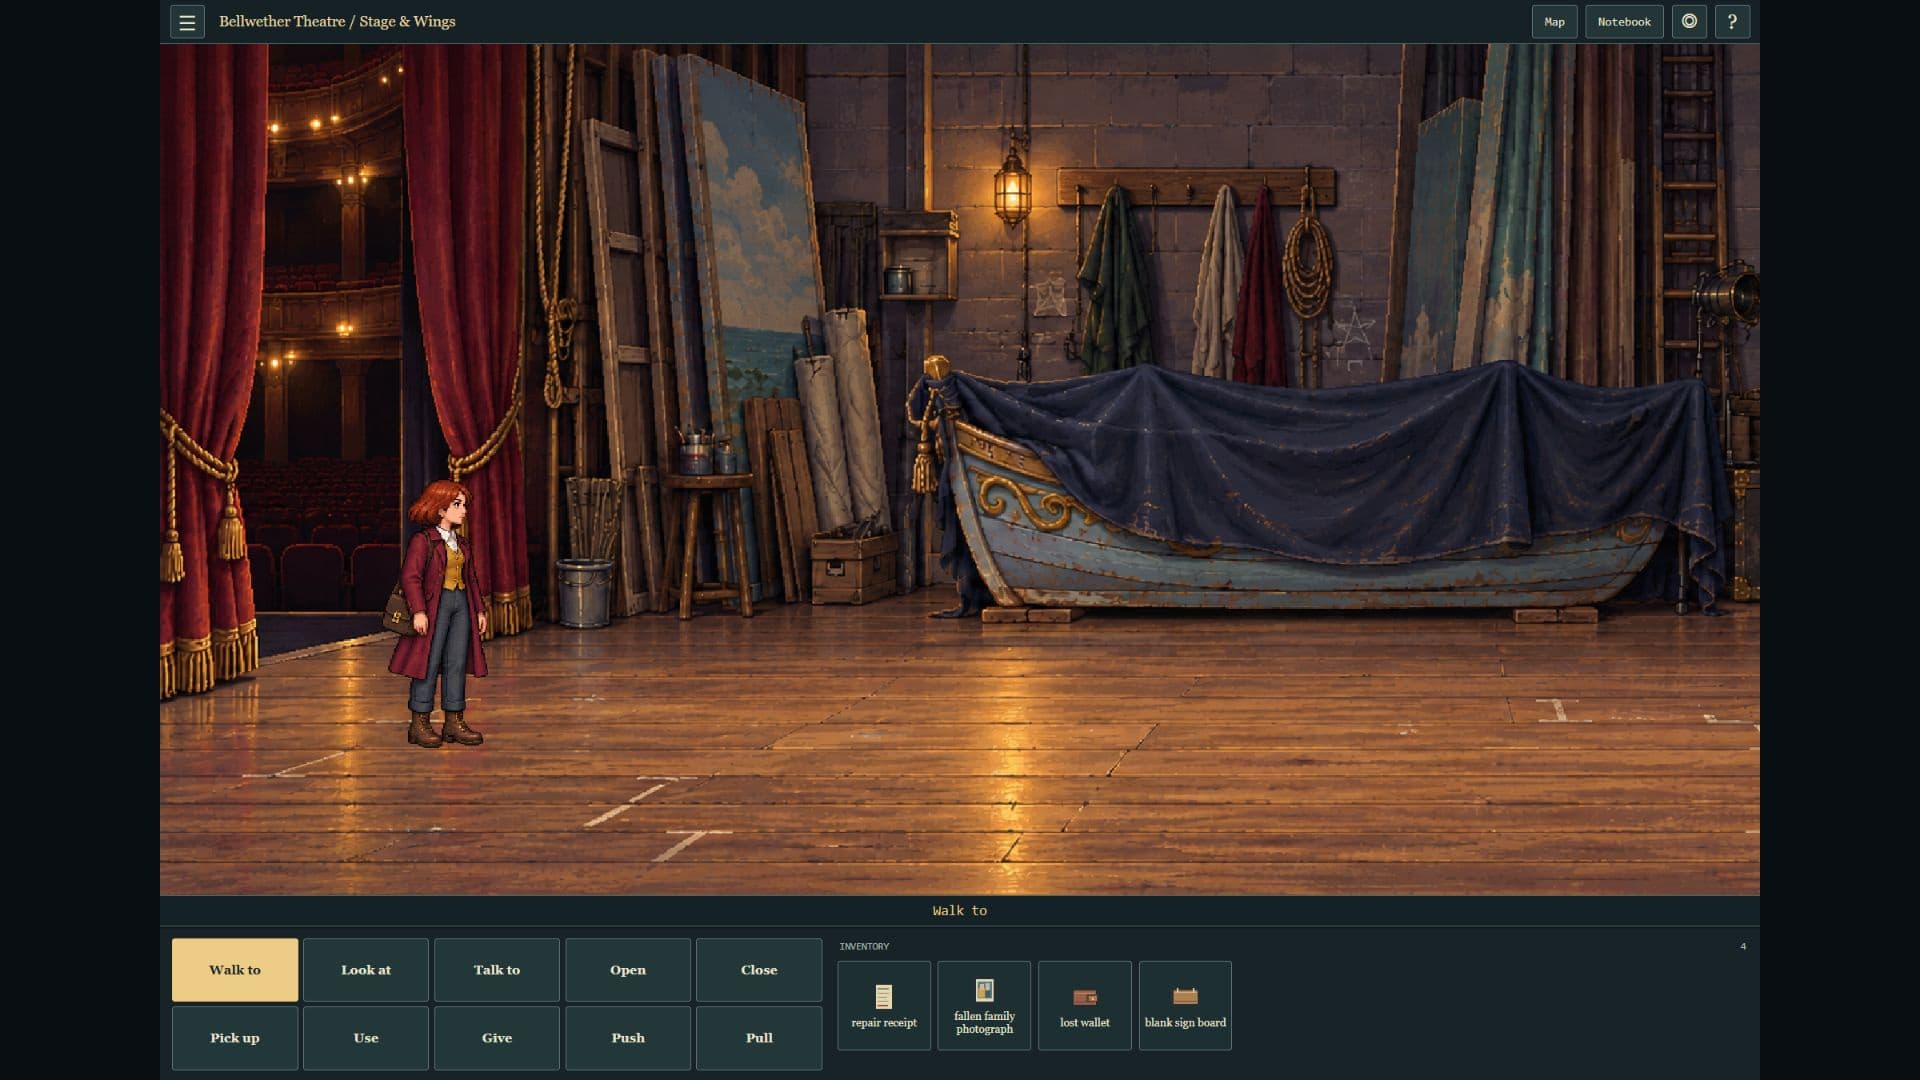Open the Notebook
This screenshot has height=1080, width=1920.
tap(1624, 22)
